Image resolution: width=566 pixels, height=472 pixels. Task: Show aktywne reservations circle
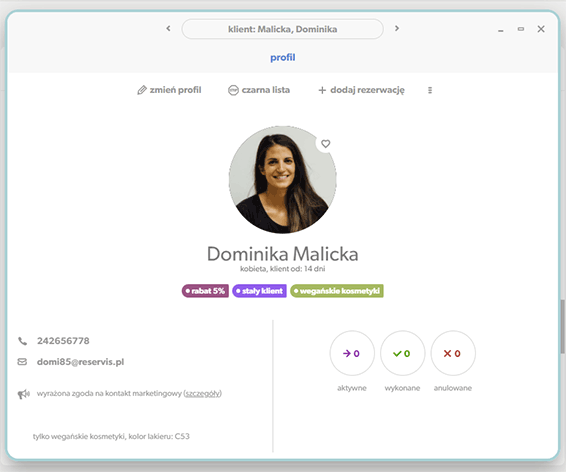click(352, 353)
